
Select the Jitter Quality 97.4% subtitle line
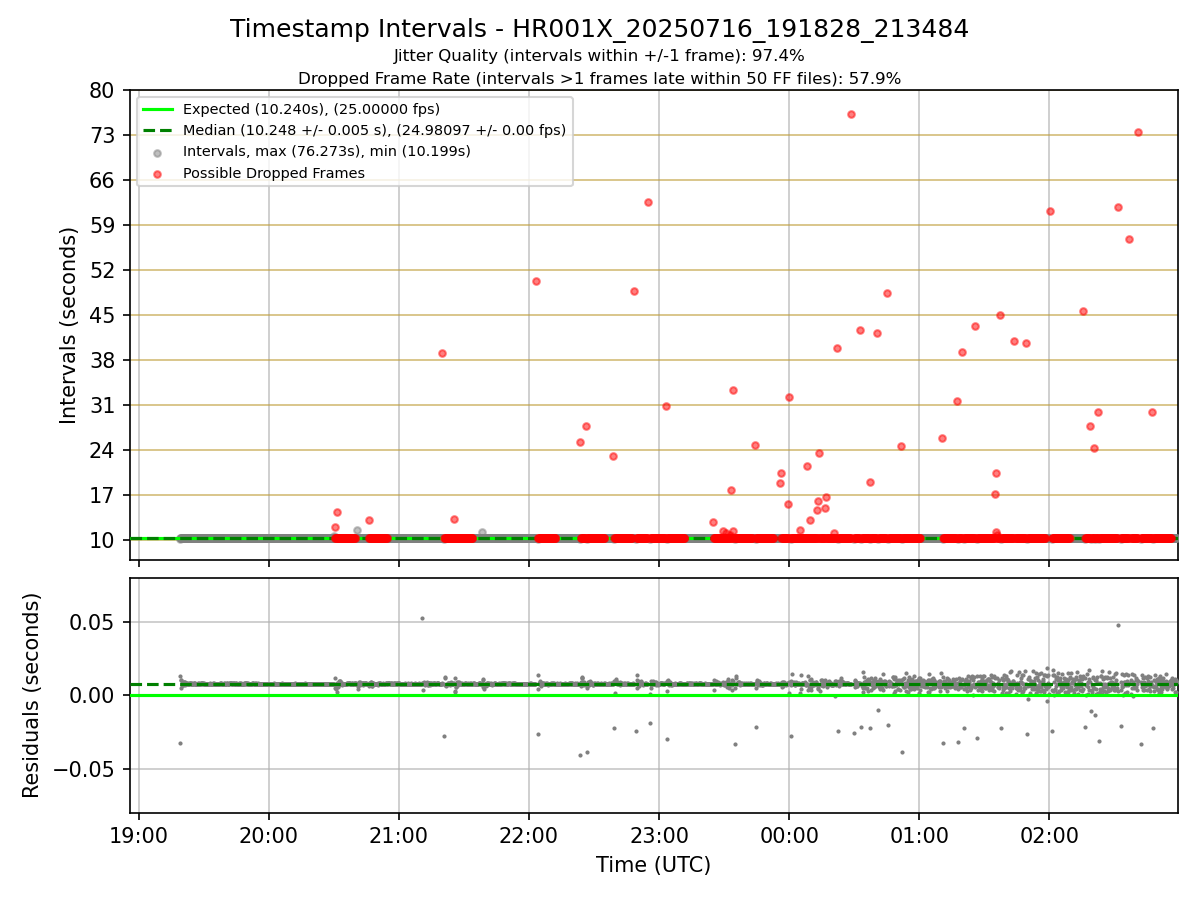pos(599,56)
